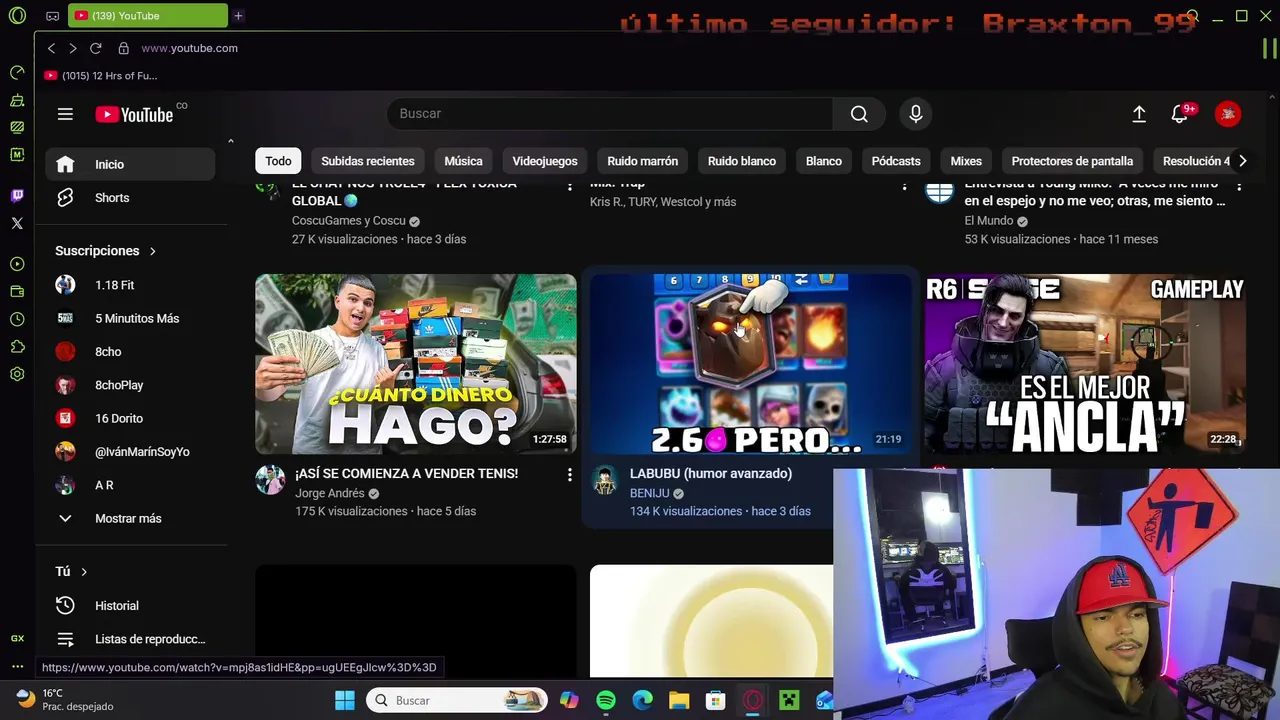
Task: Open the wallet icon in Opera sidebar
Action: click(17, 292)
